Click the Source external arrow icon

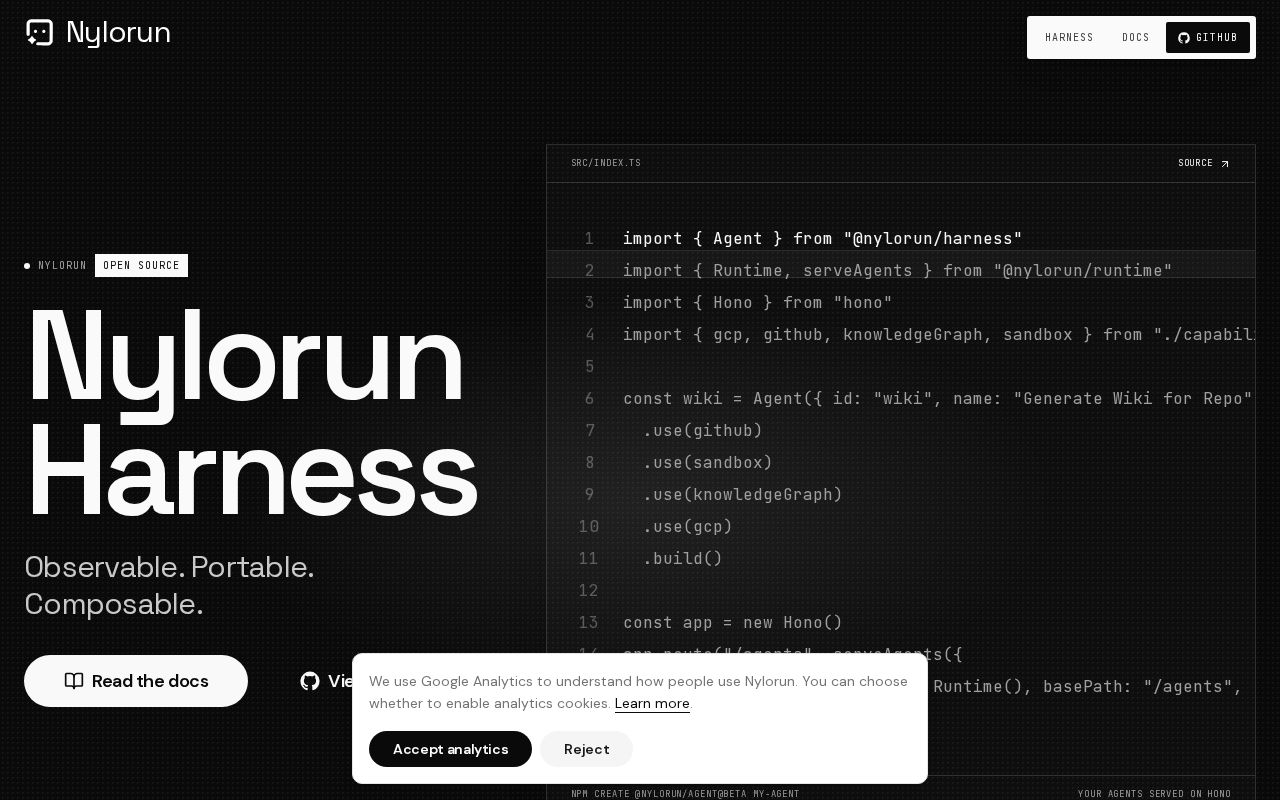coord(1225,164)
